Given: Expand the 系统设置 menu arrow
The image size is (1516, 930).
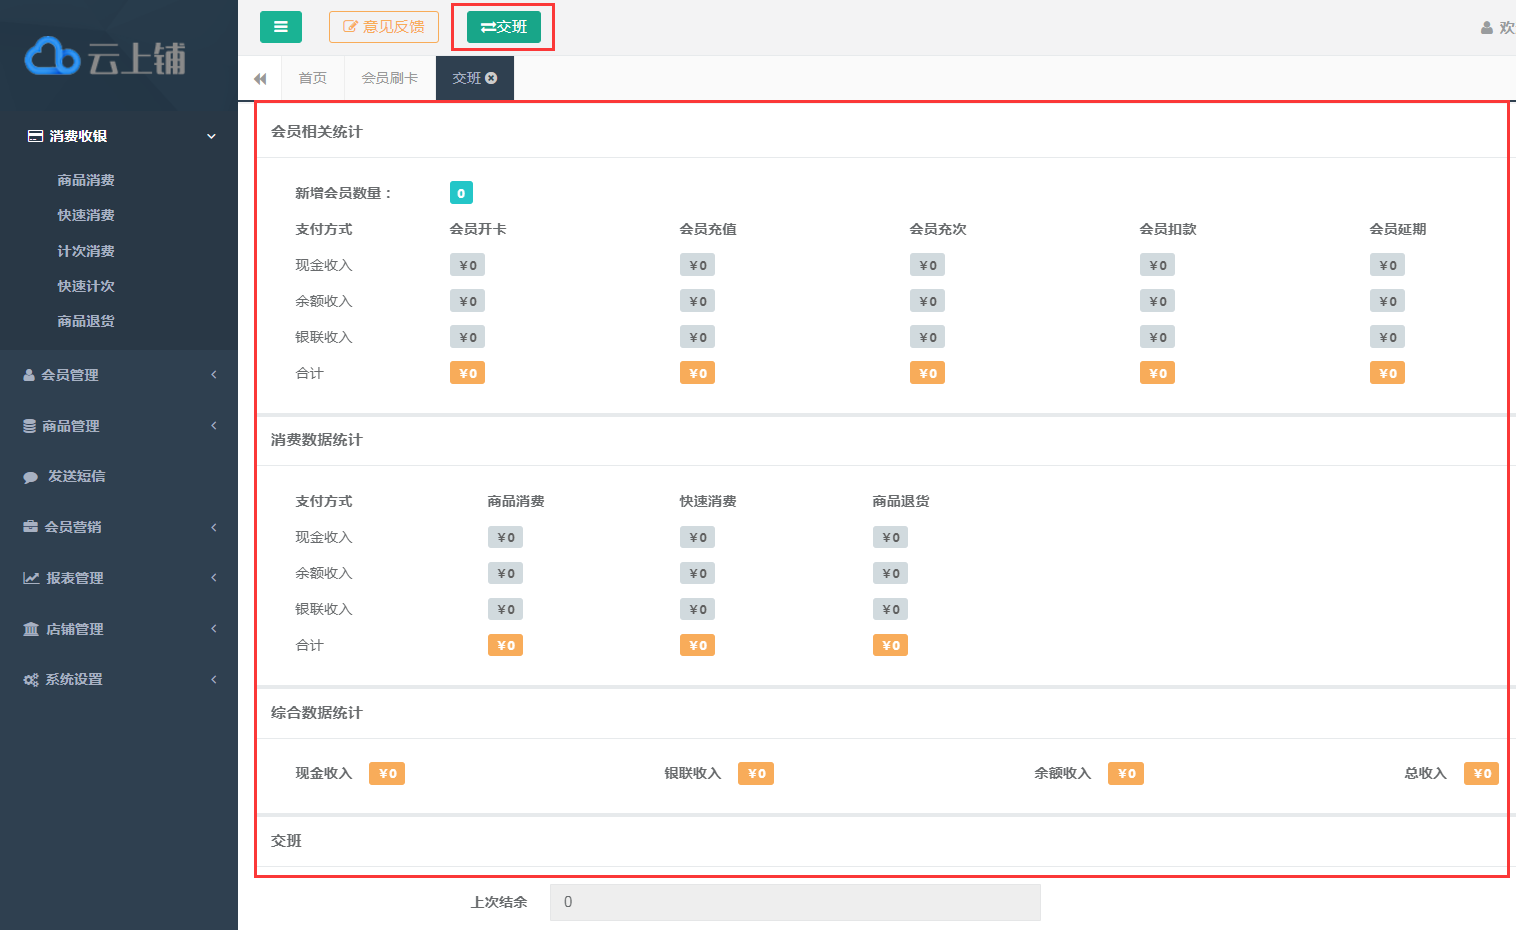Looking at the screenshot, I should [213, 679].
